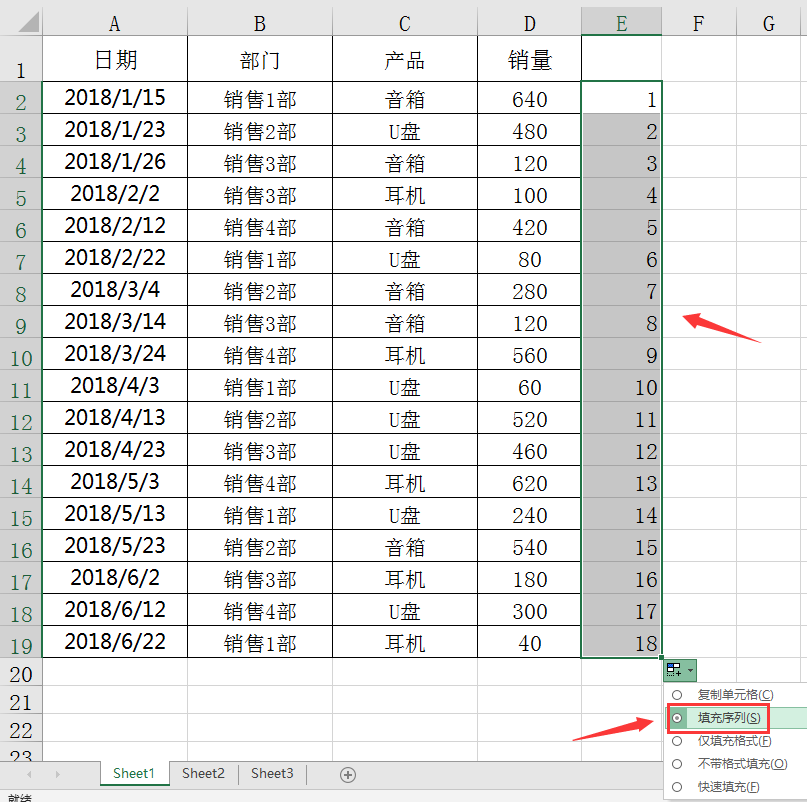Click the sequence cell showing 1
This screenshot has width=807, height=802.
[x=622, y=98]
